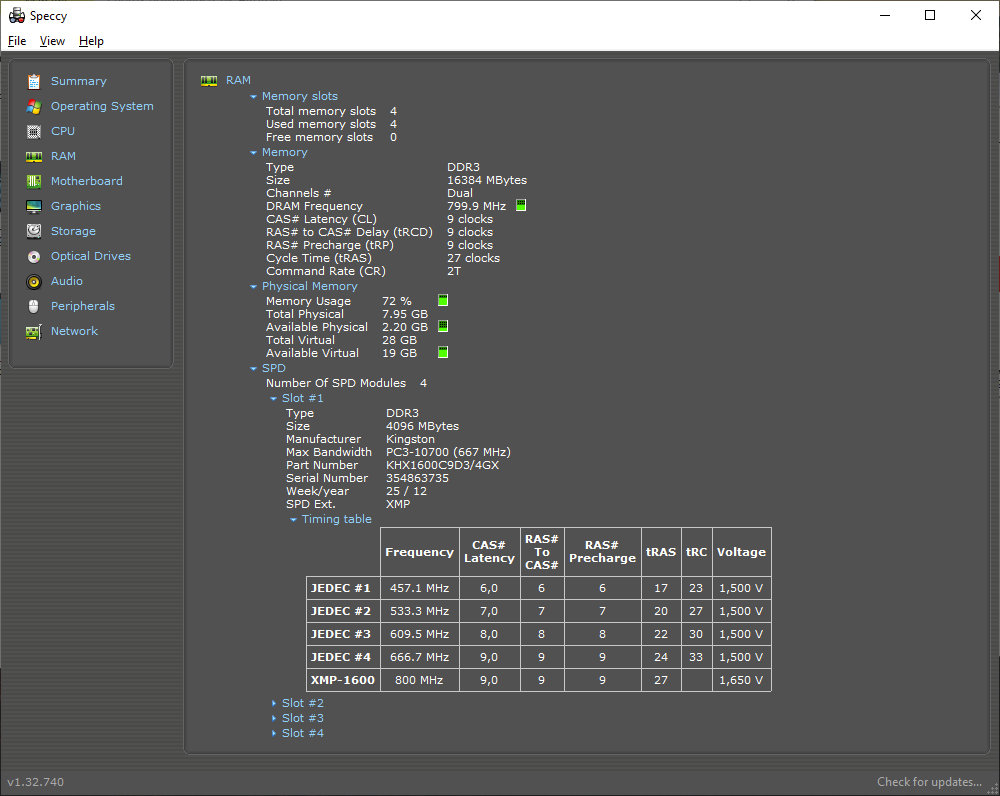Toggle the Available Virtual green indicator
Viewport: 1000px width, 796px height.
pyautogui.click(x=443, y=353)
